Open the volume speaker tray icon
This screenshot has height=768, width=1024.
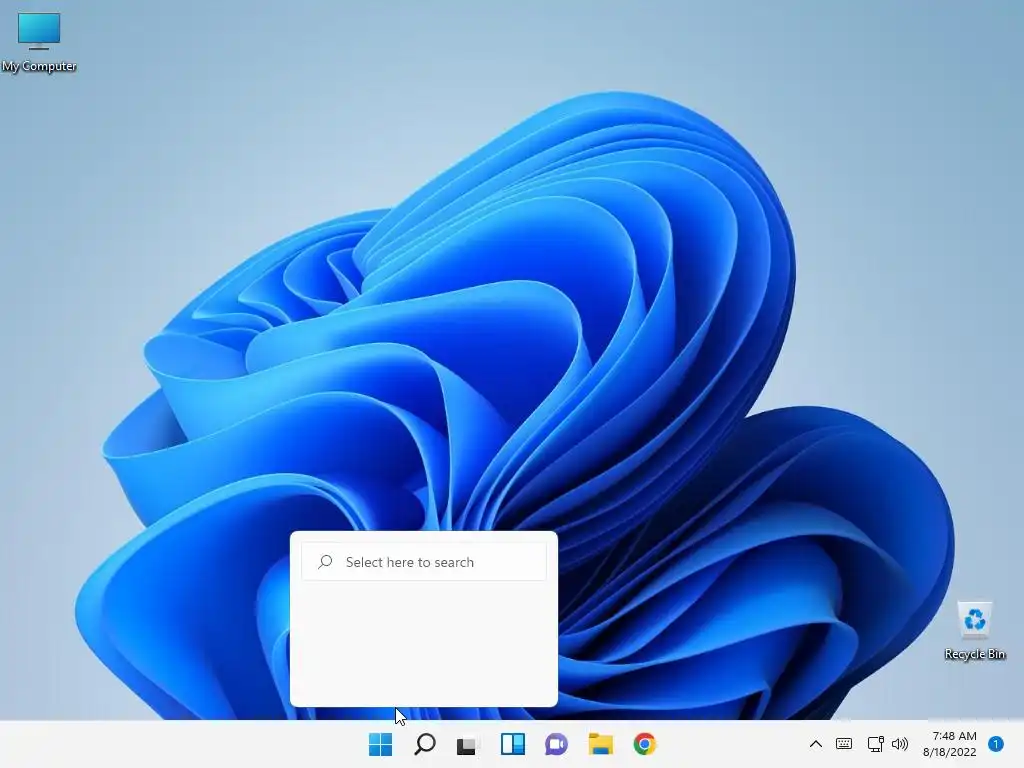900,744
